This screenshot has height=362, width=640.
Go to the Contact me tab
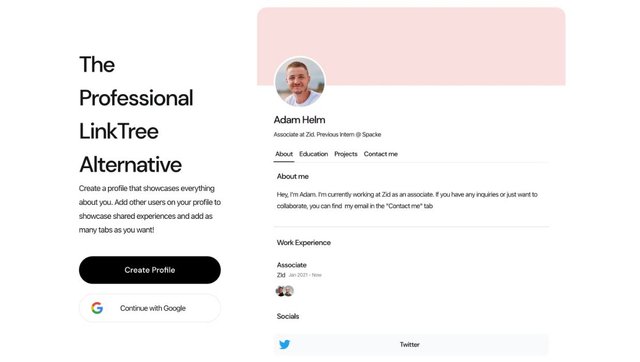(381, 154)
